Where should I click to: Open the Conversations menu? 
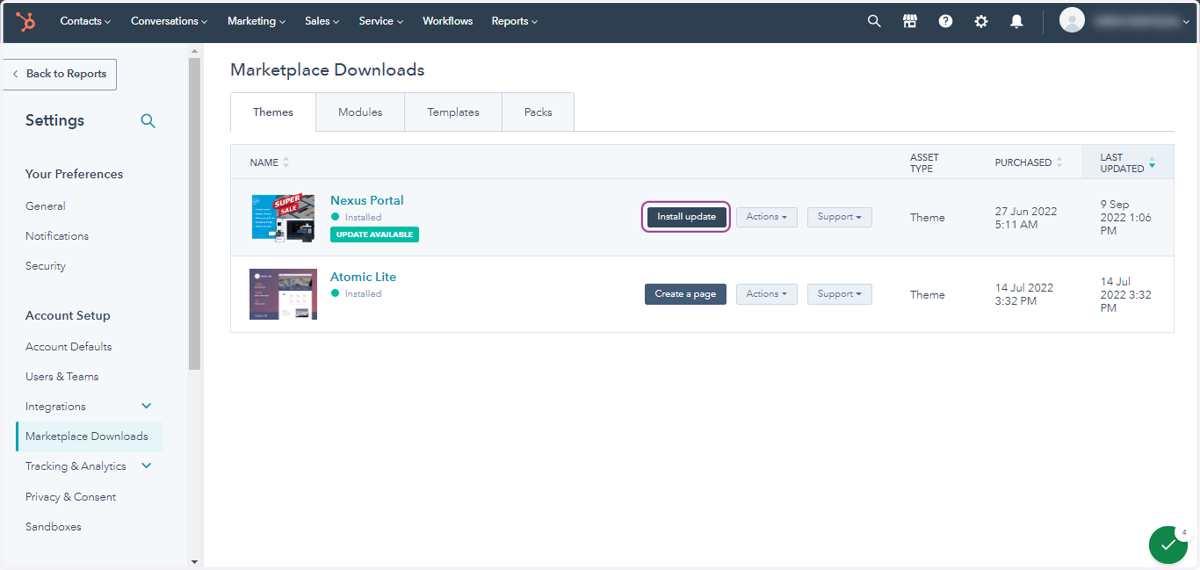[x=169, y=21]
